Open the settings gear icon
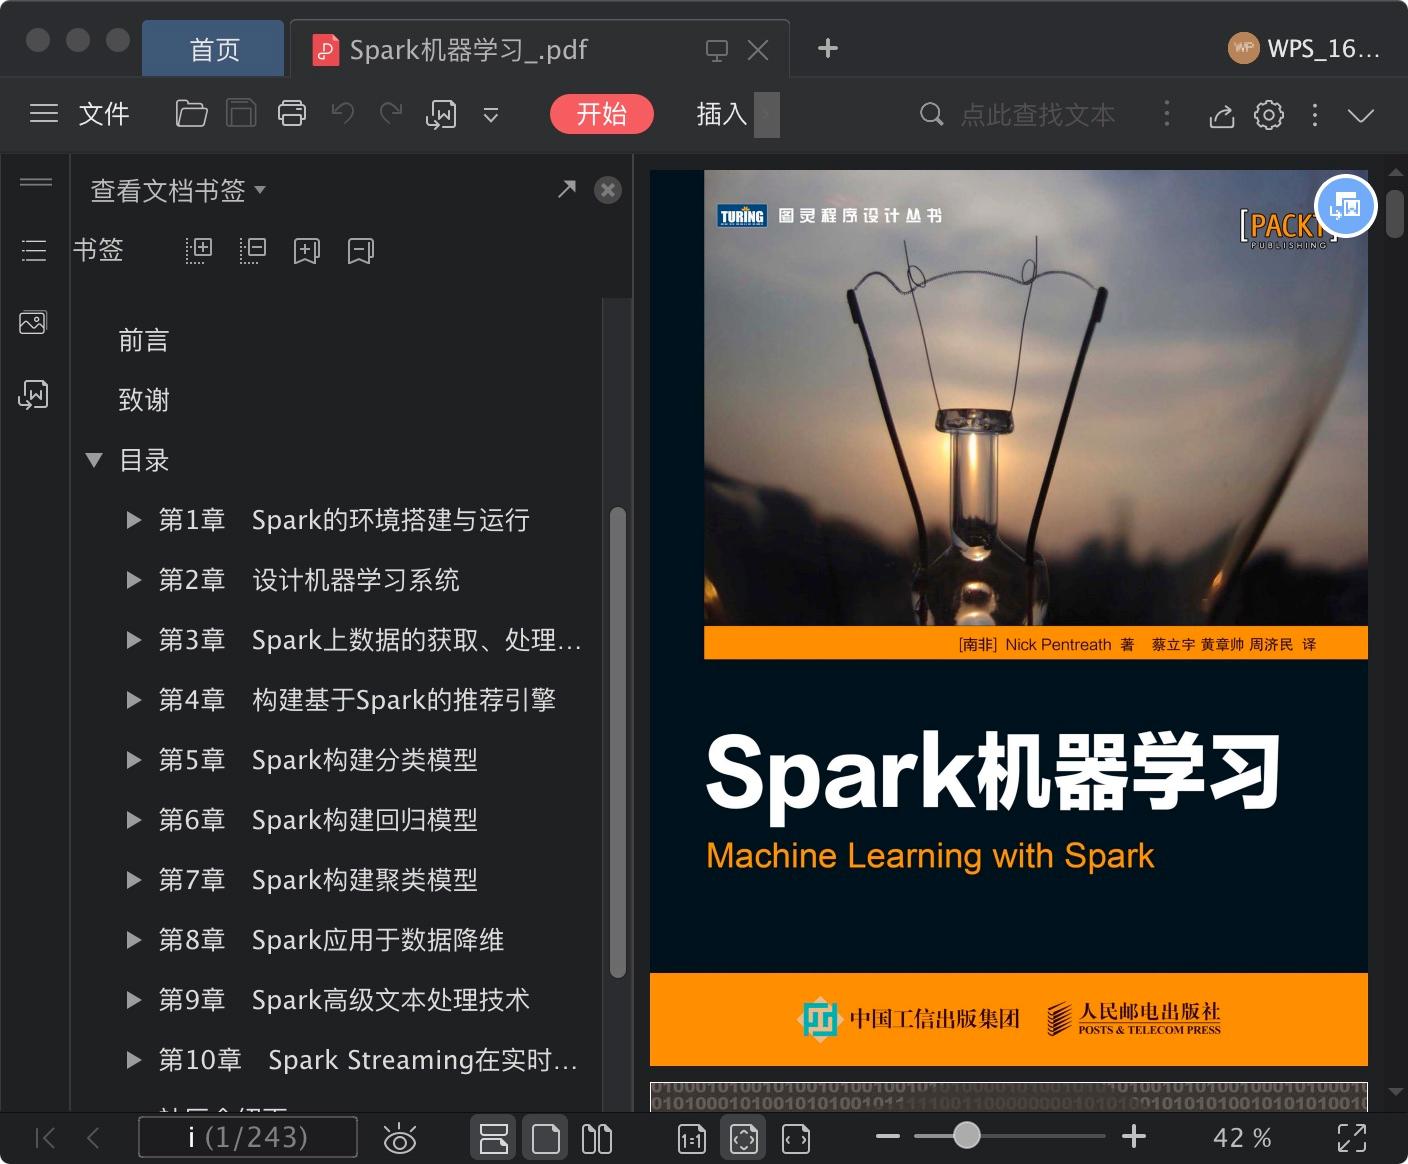Viewport: 1408px width, 1164px height. click(x=1269, y=115)
